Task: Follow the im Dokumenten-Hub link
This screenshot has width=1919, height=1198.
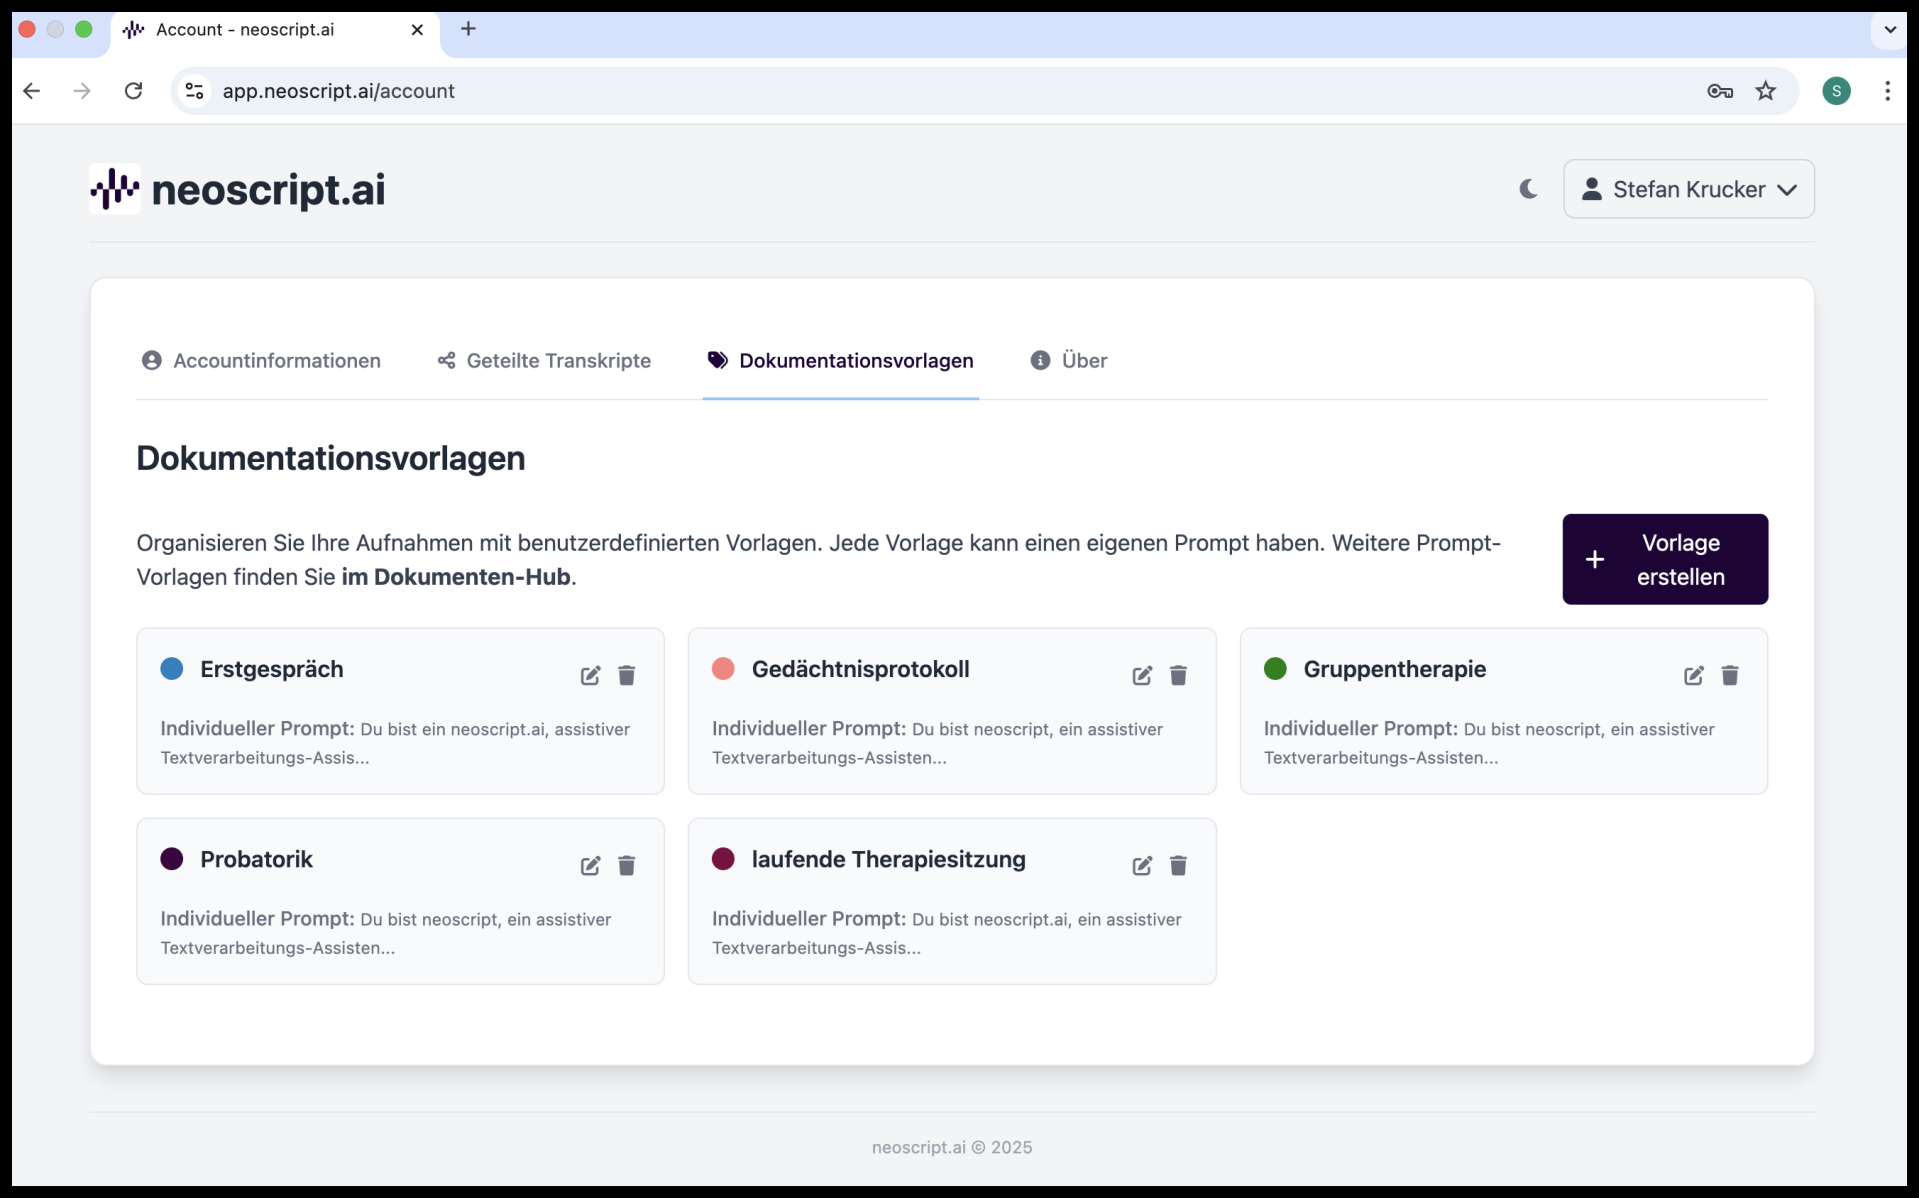Action: 456,577
